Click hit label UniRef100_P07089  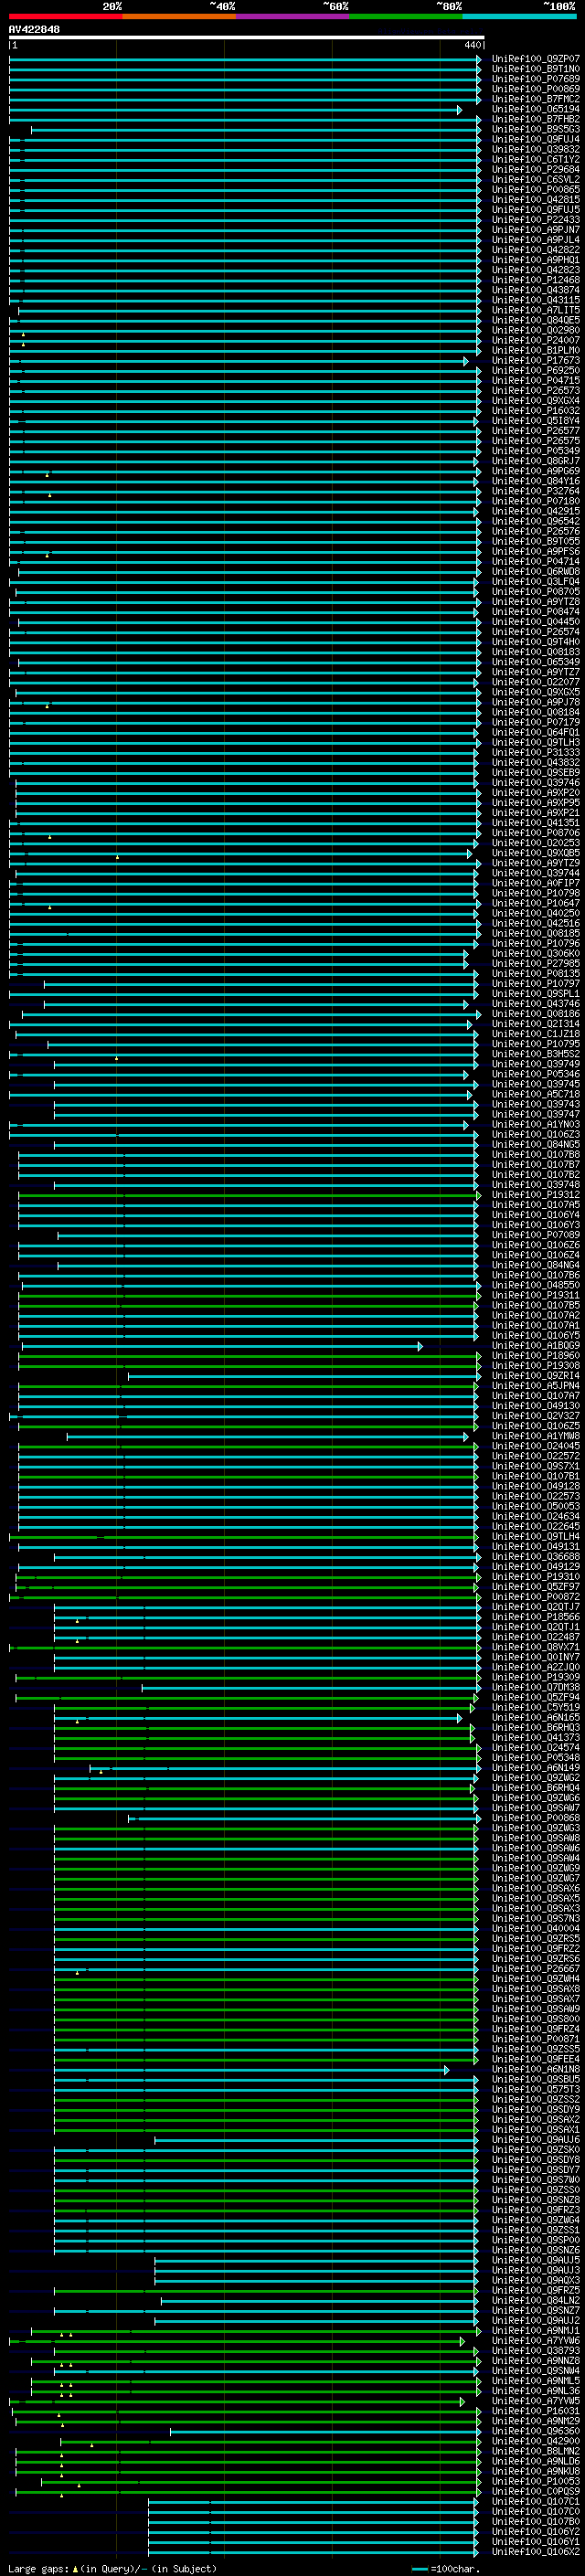tap(536, 1235)
